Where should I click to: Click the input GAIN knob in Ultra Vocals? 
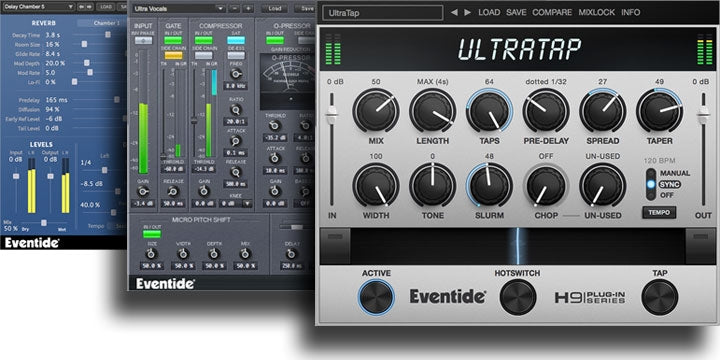[x=144, y=192]
